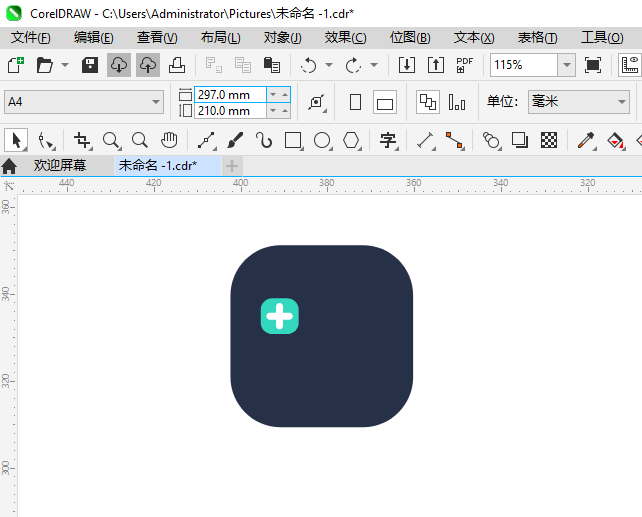Image resolution: width=642 pixels, height=517 pixels.
Task: Open the 编辑(E) menu
Action: click(x=93, y=38)
